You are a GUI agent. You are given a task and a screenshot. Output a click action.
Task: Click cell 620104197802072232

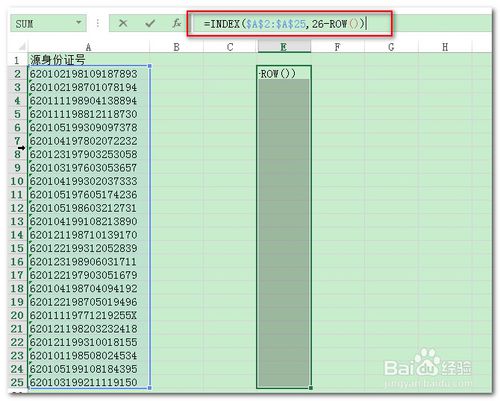click(x=89, y=141)
